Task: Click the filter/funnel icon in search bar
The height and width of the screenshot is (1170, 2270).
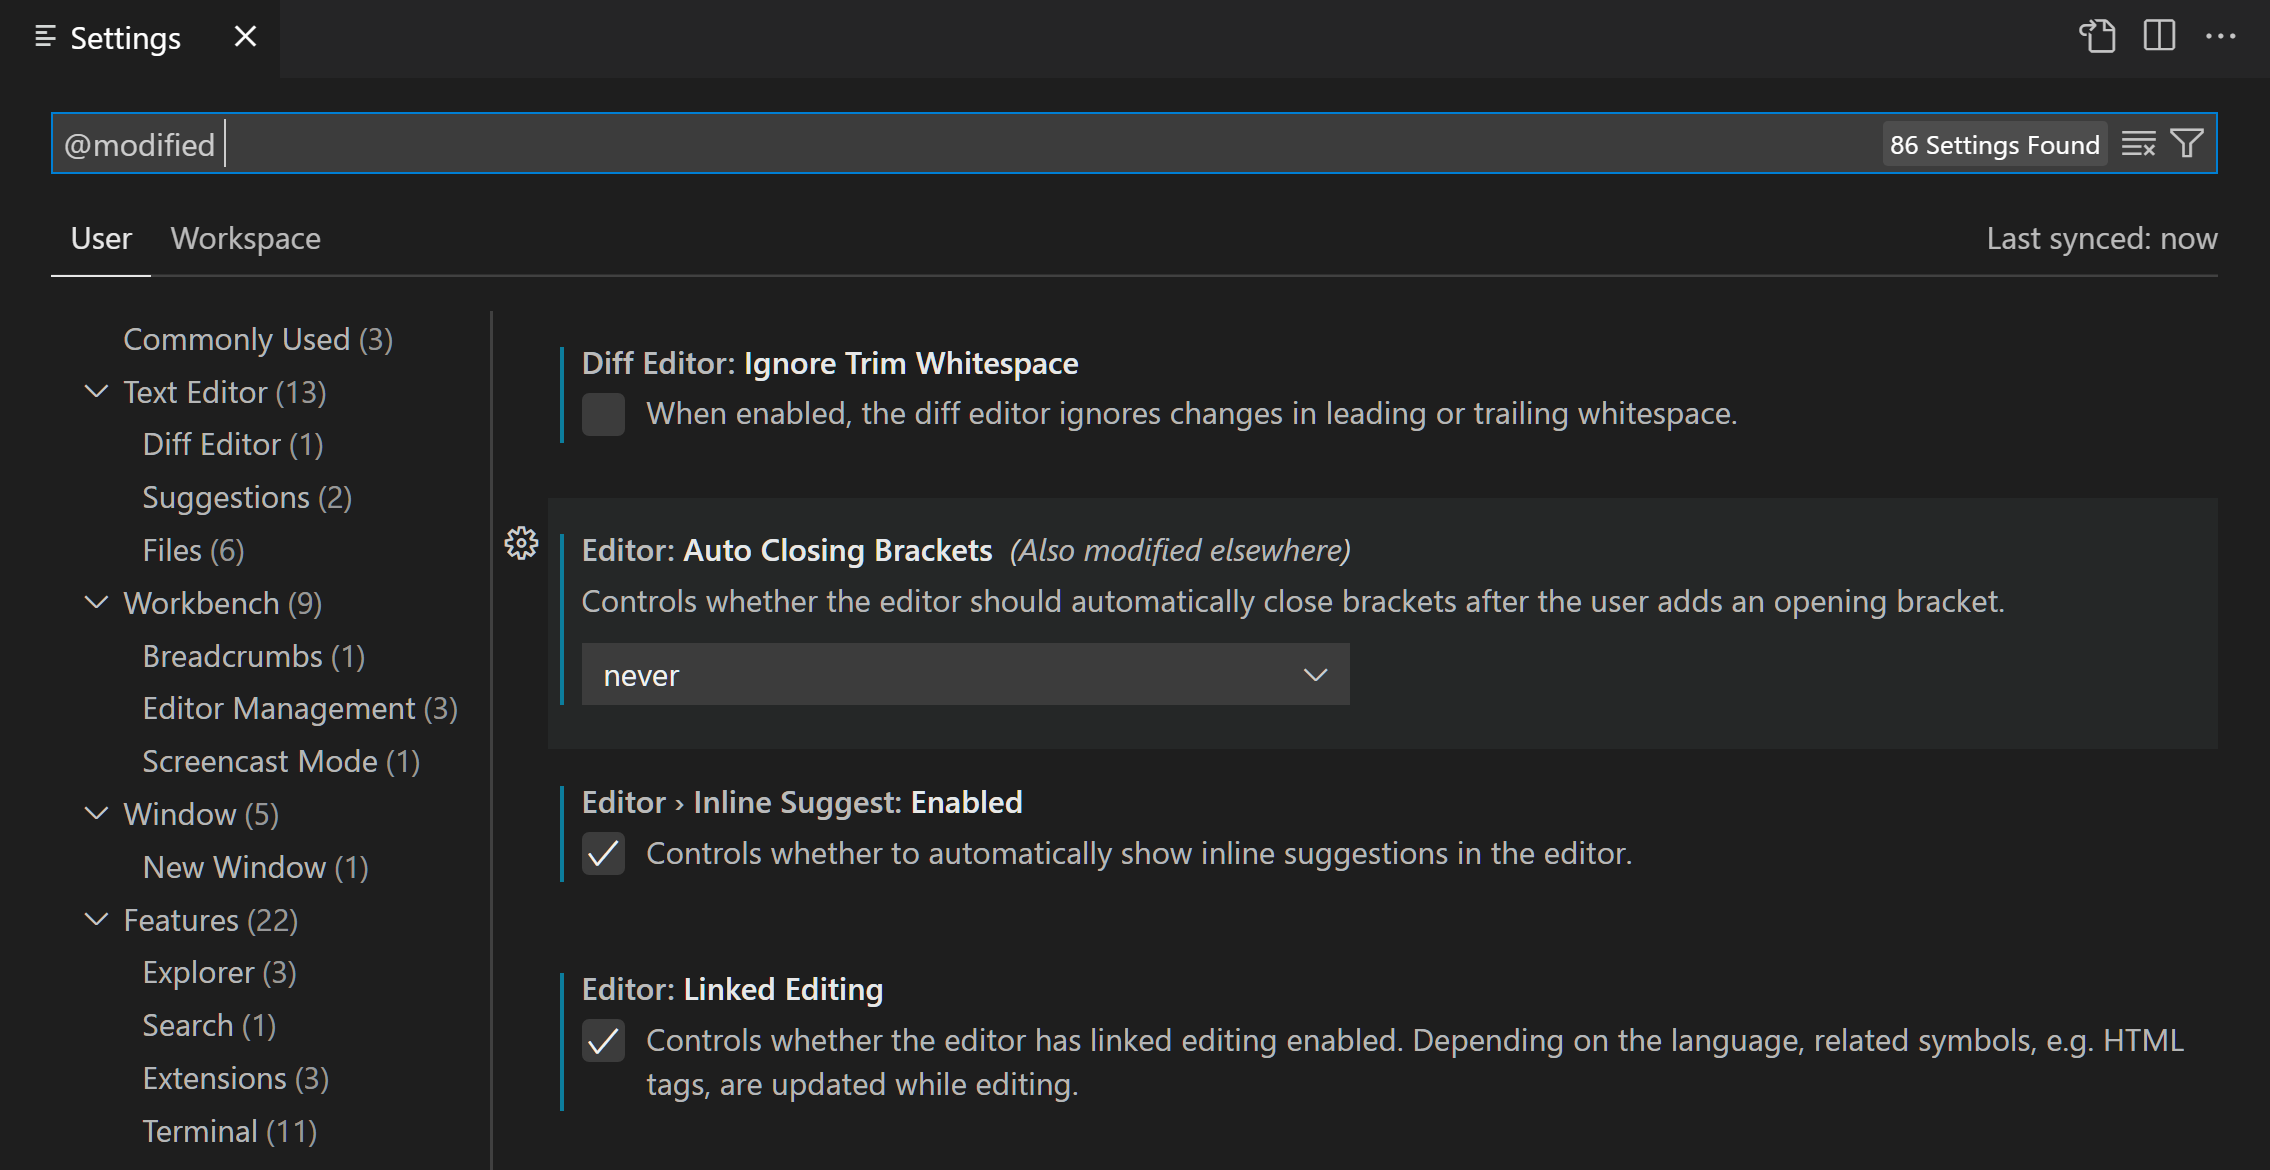Action: (x=2188, y=143)
